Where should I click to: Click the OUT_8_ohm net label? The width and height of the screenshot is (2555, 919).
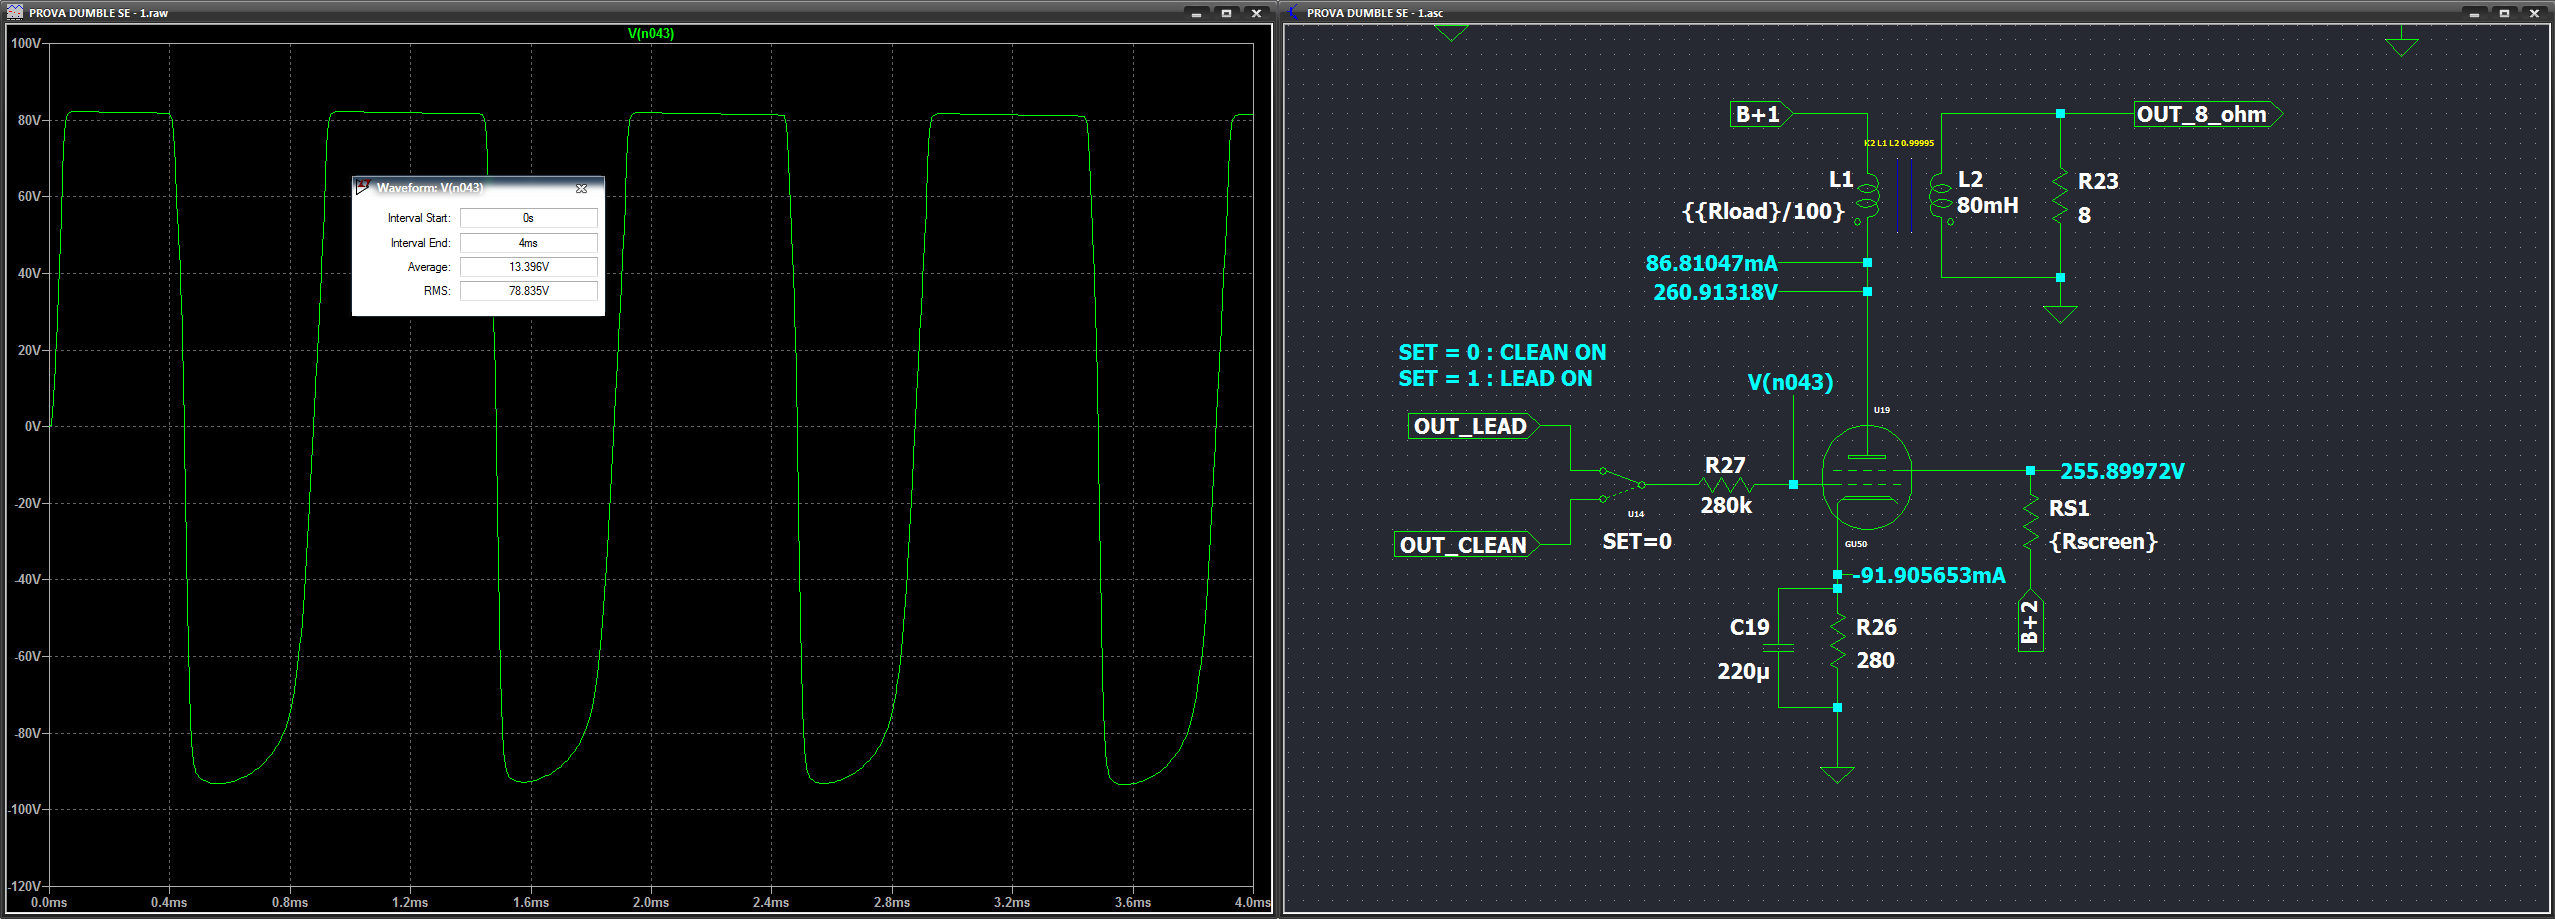pyautogui.click(x=2204, y=115)
